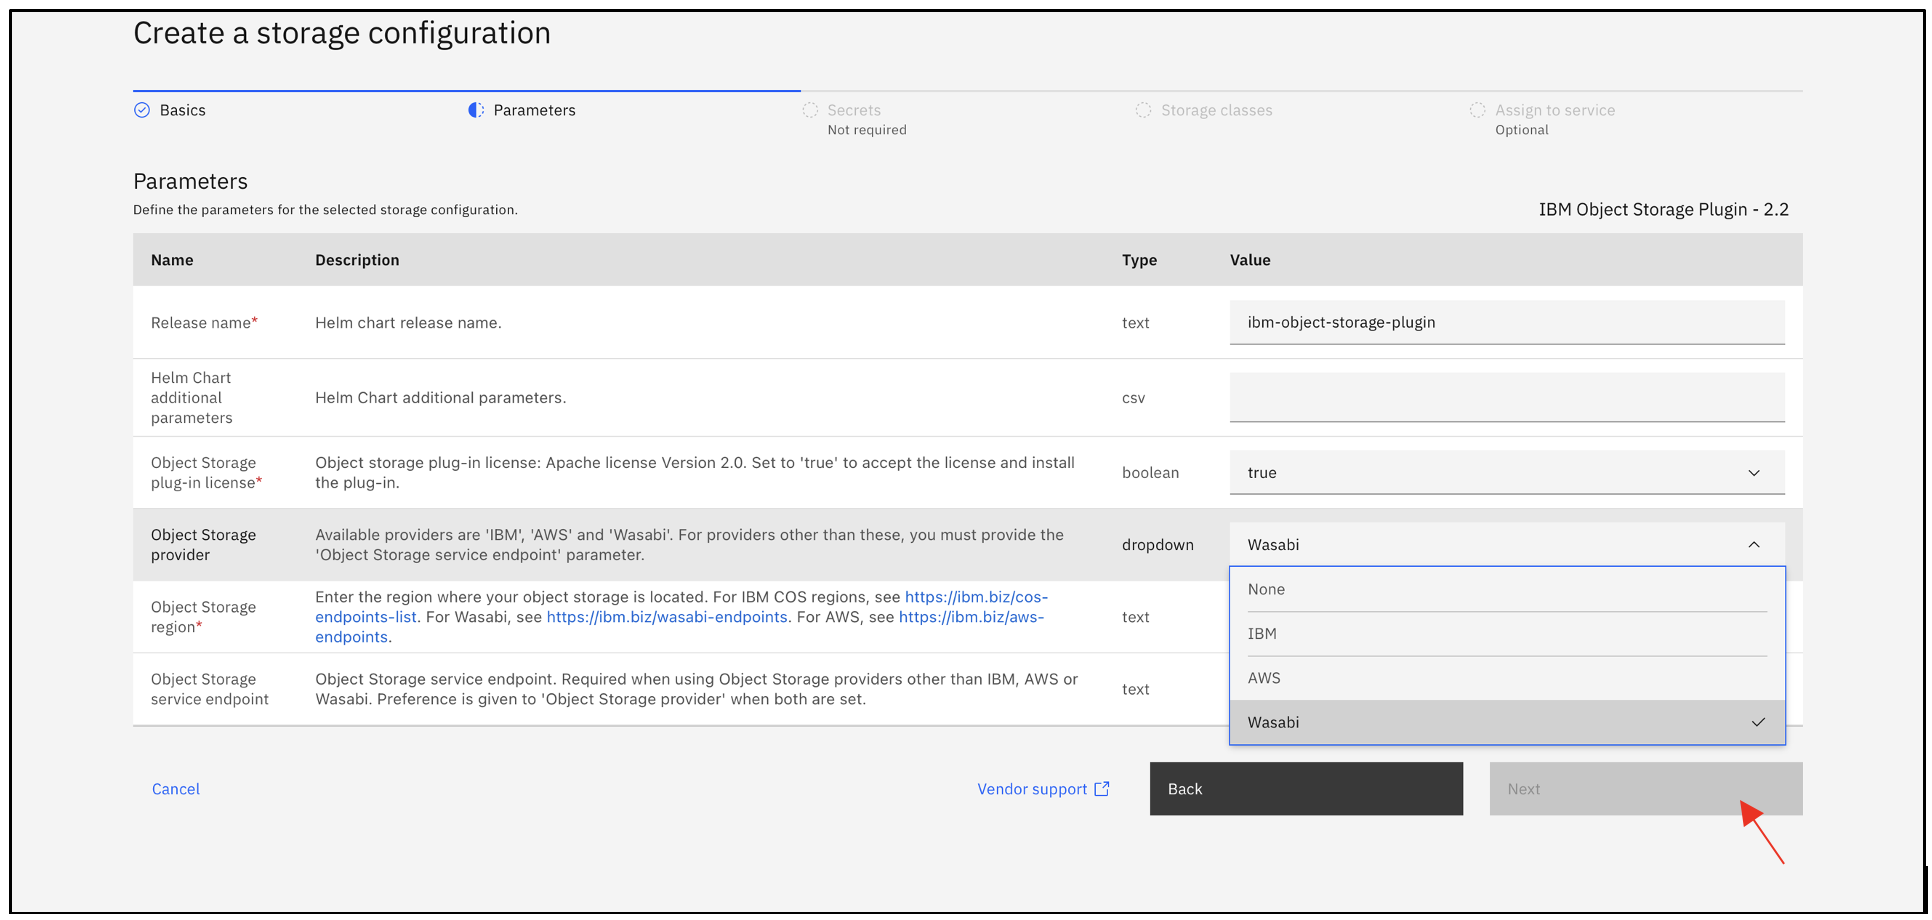Screen dimensions: 1932x920
Task: Select IBM in the provider list
Action: (1507, 634)
